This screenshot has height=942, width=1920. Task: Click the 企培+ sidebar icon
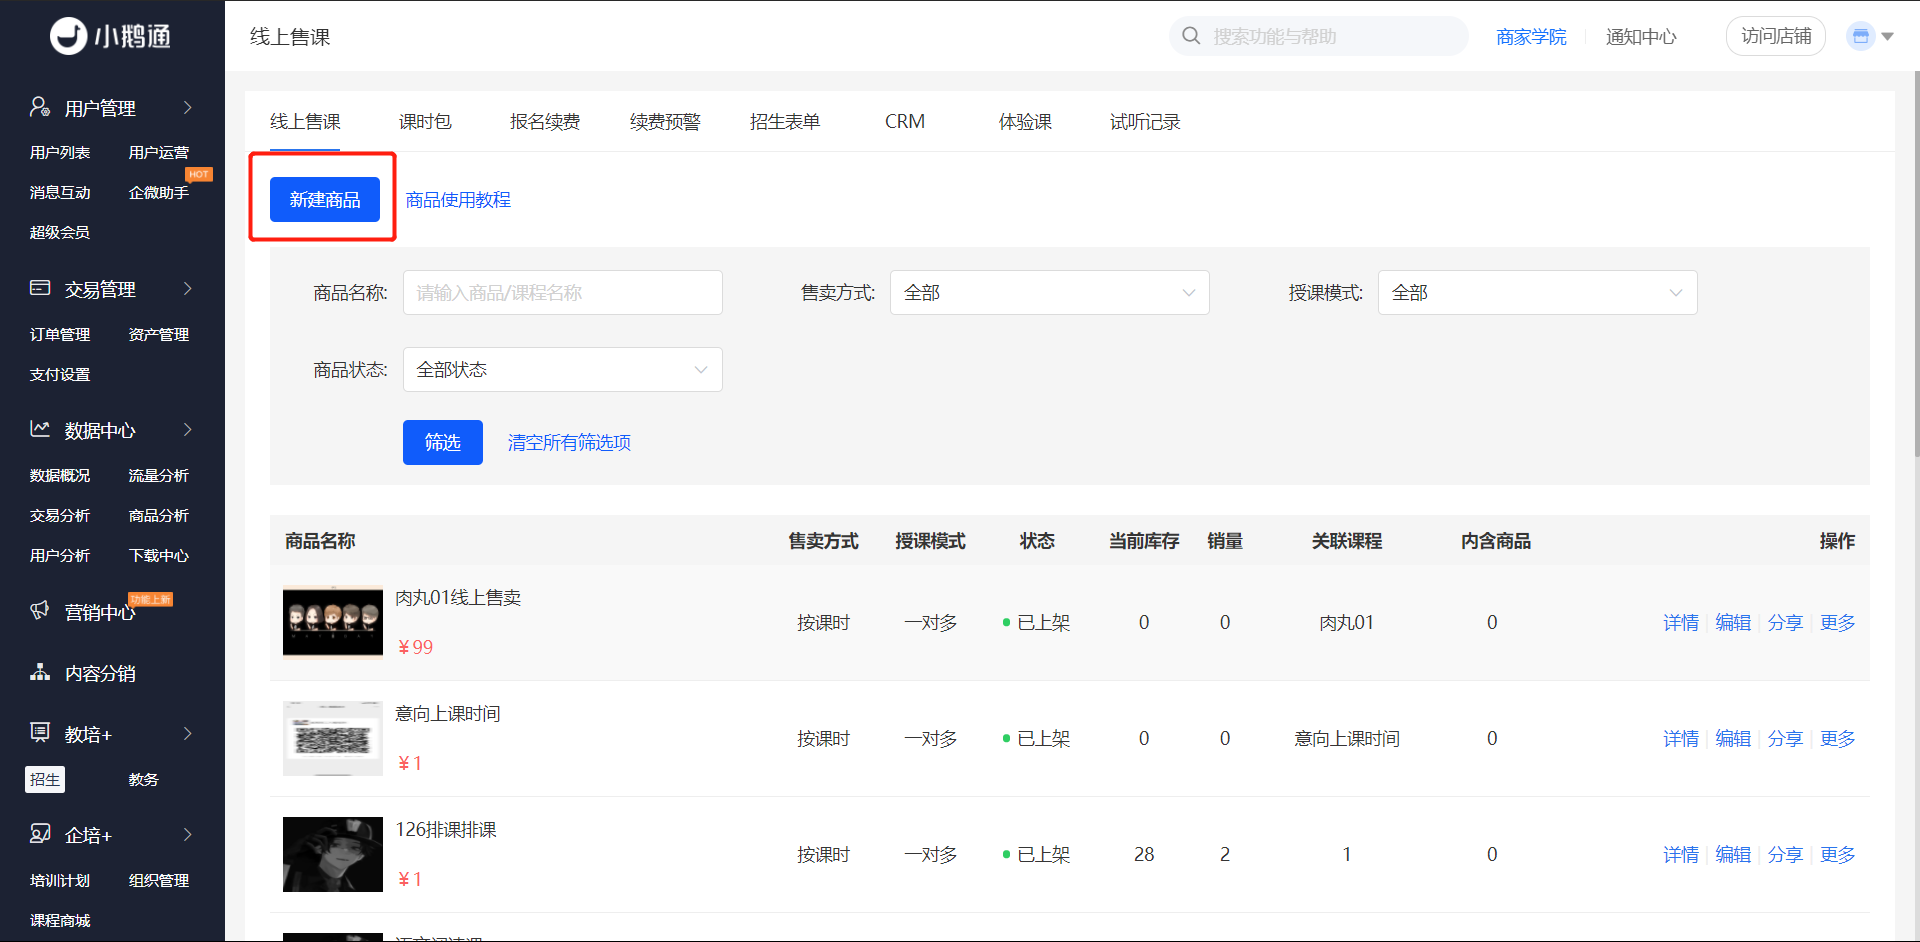pyautogui.click(x=40, y=834)
